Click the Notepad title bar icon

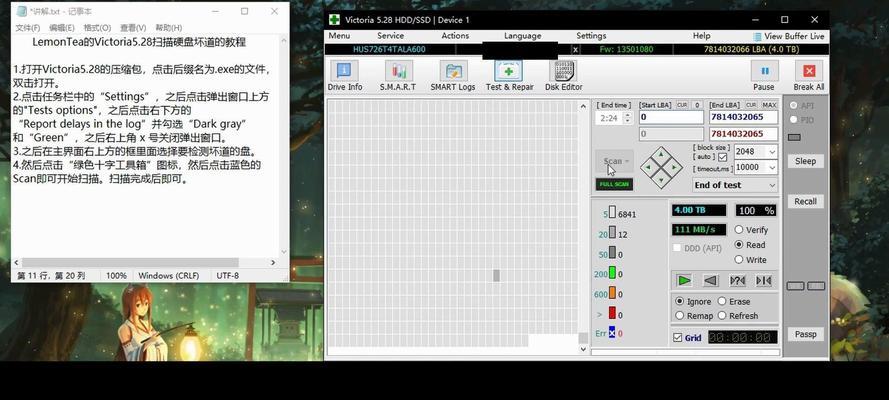pos(22,11)
